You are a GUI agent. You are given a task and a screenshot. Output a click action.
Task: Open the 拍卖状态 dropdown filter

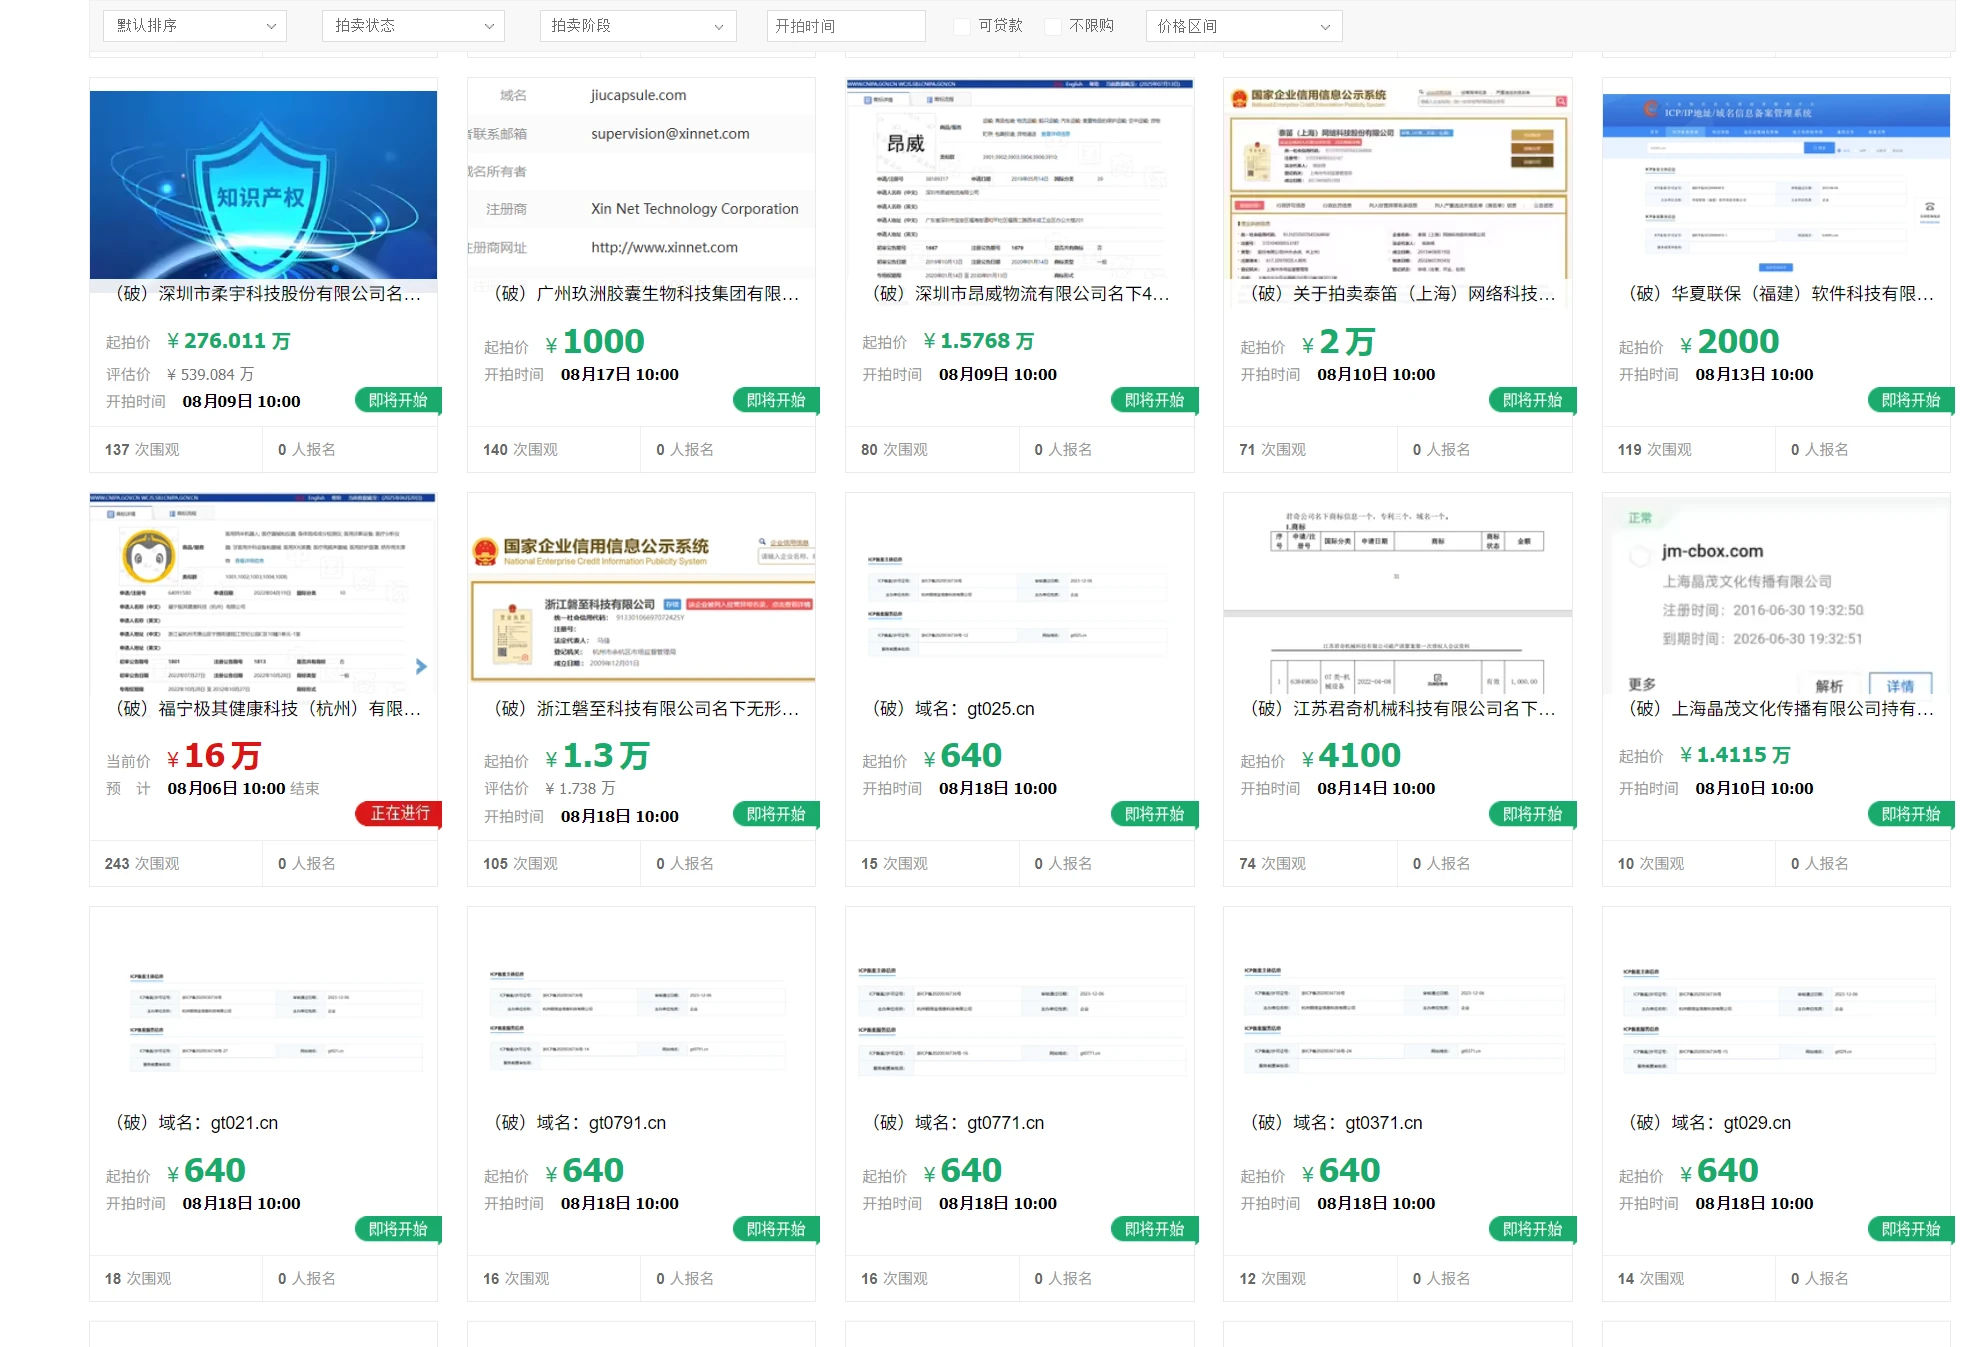pyautogui.click(x=413, y=26)
